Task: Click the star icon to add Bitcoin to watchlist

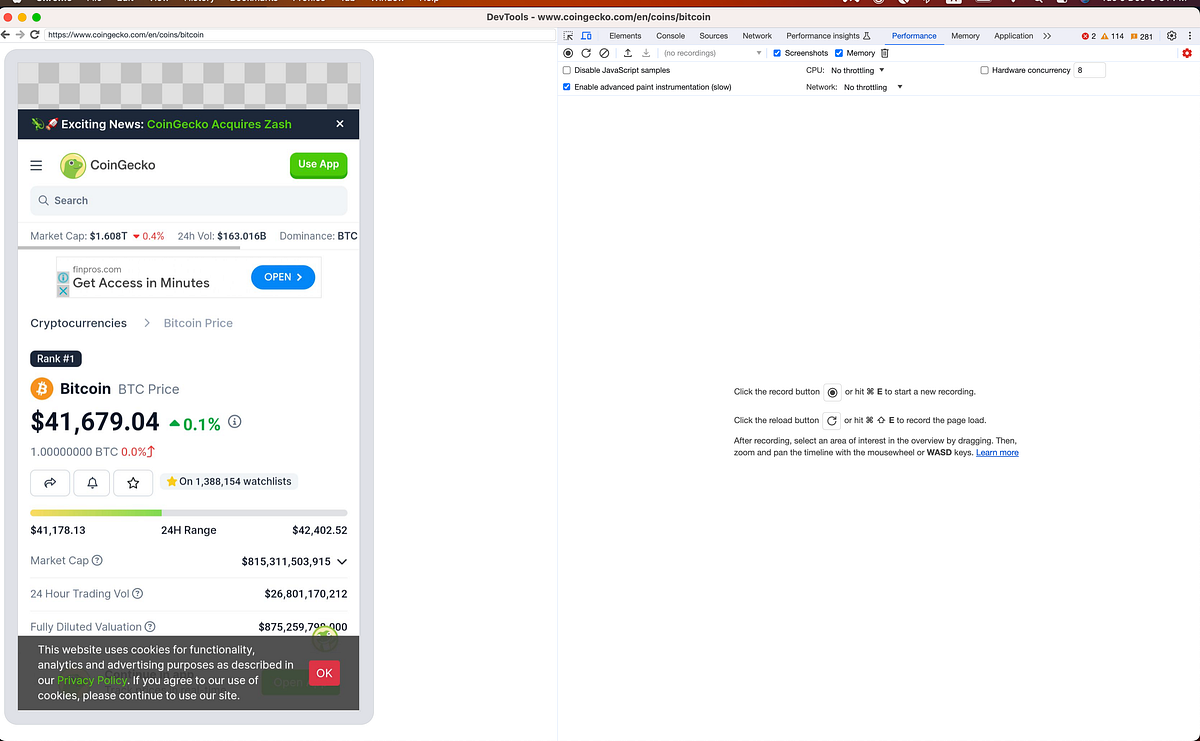Action: pyautogui.click(x=133, y=481)
